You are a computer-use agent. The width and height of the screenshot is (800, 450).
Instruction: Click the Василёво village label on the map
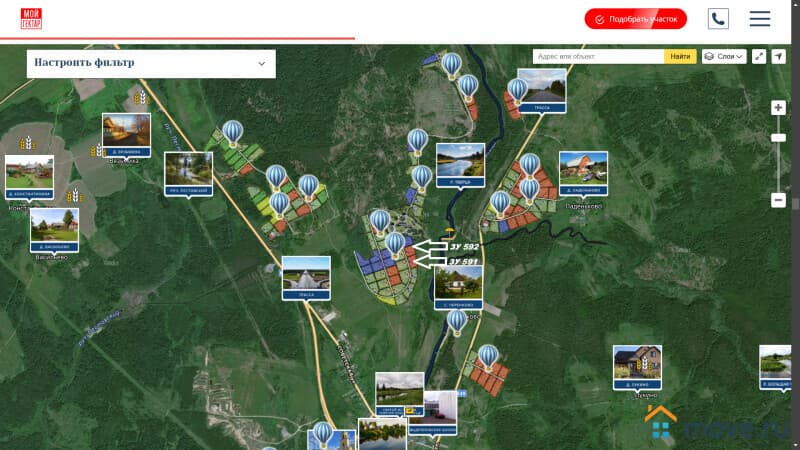[x=52, y=258]
